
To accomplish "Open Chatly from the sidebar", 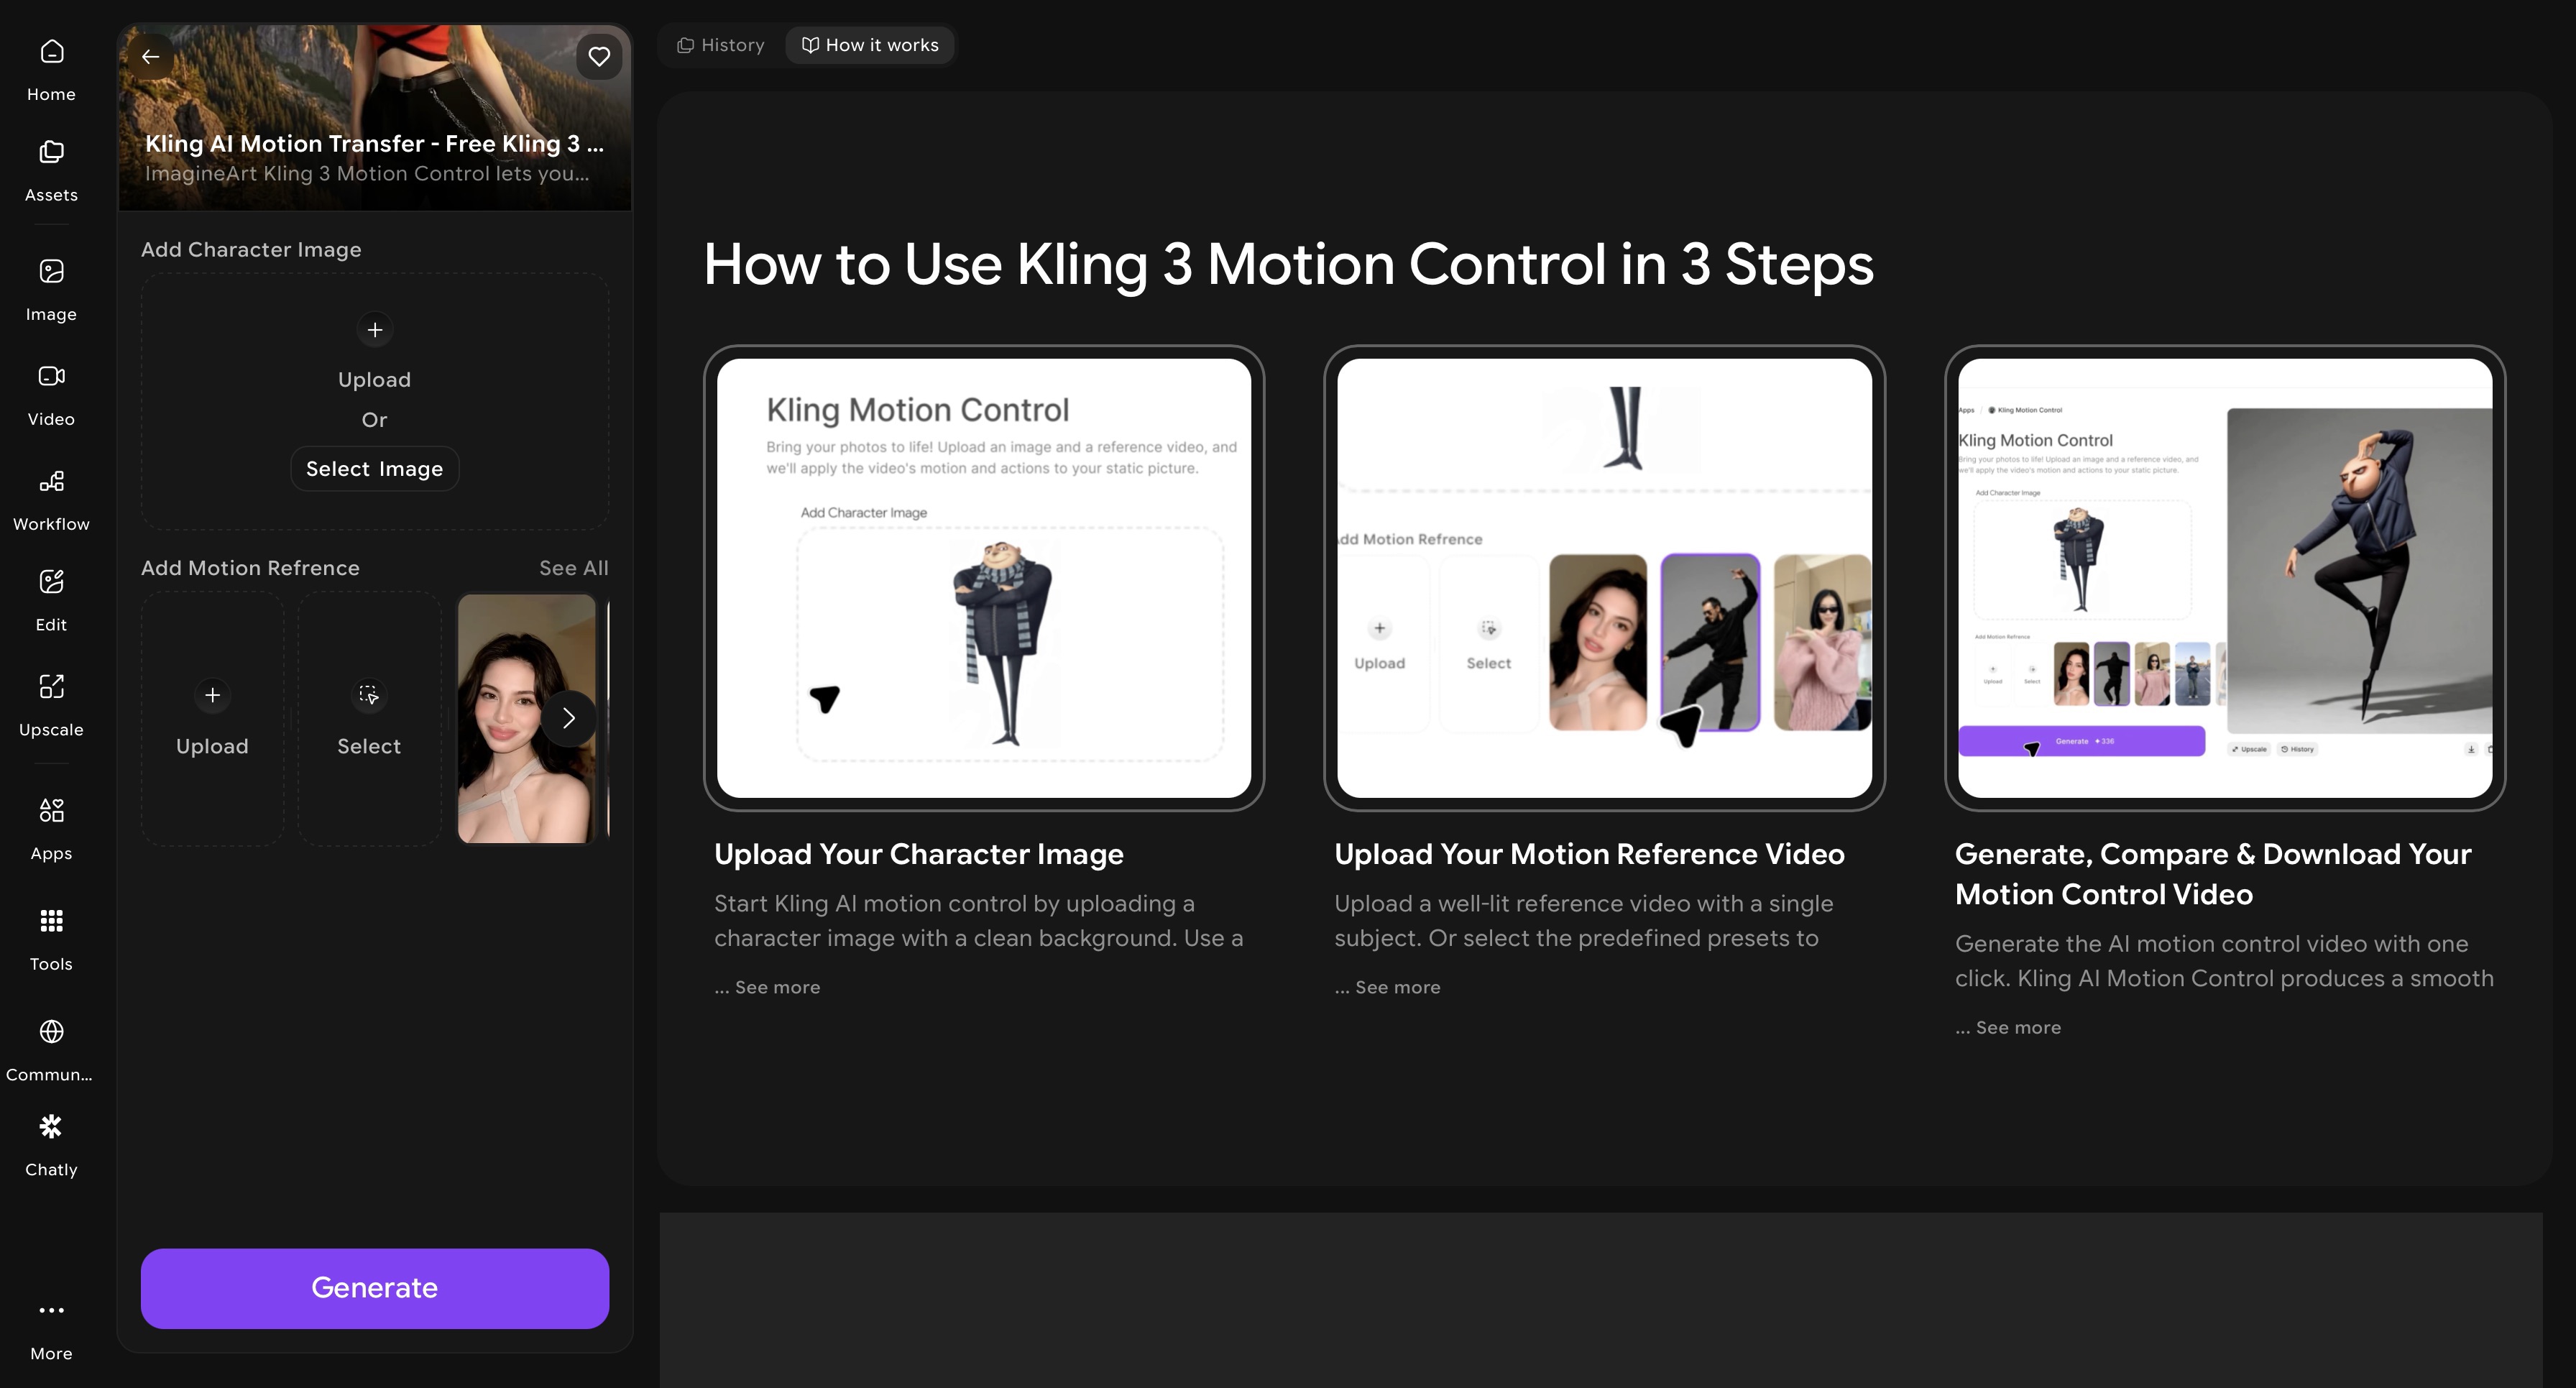I will coord(51,1144).
